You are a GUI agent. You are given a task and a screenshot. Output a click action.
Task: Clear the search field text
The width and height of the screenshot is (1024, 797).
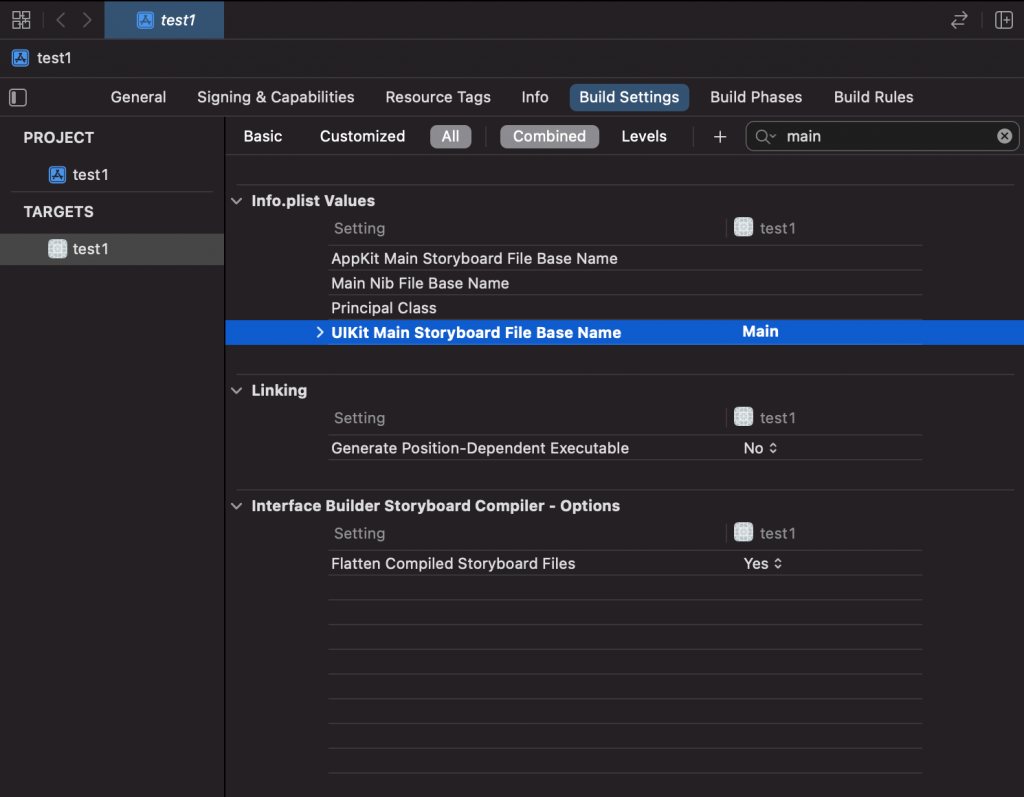(x=1004, y=136)
